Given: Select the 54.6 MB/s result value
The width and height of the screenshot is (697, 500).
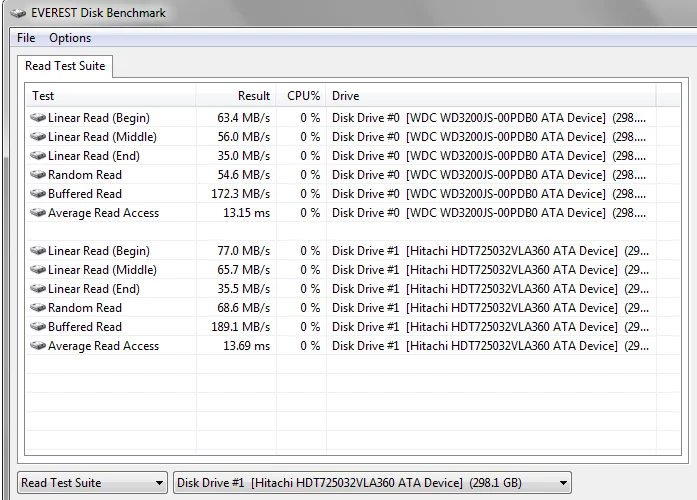Looking at the screenshot, I should [x=244, y=175].
